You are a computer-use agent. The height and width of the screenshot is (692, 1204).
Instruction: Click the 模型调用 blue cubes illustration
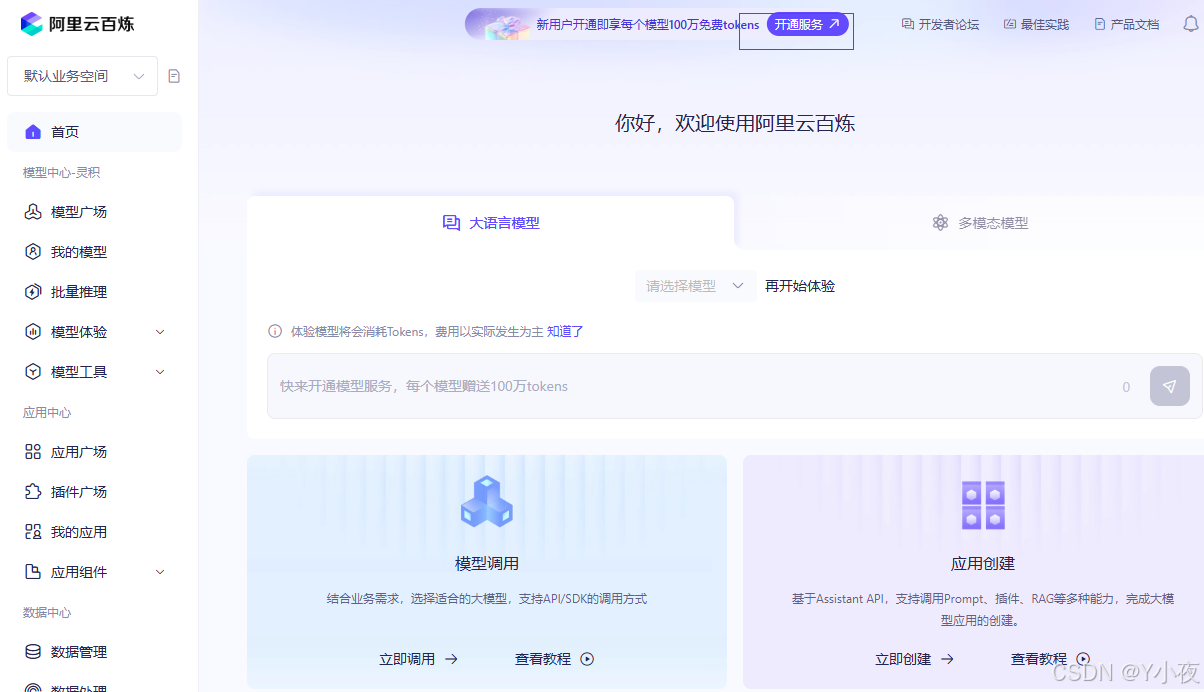(x=487, y=502)
